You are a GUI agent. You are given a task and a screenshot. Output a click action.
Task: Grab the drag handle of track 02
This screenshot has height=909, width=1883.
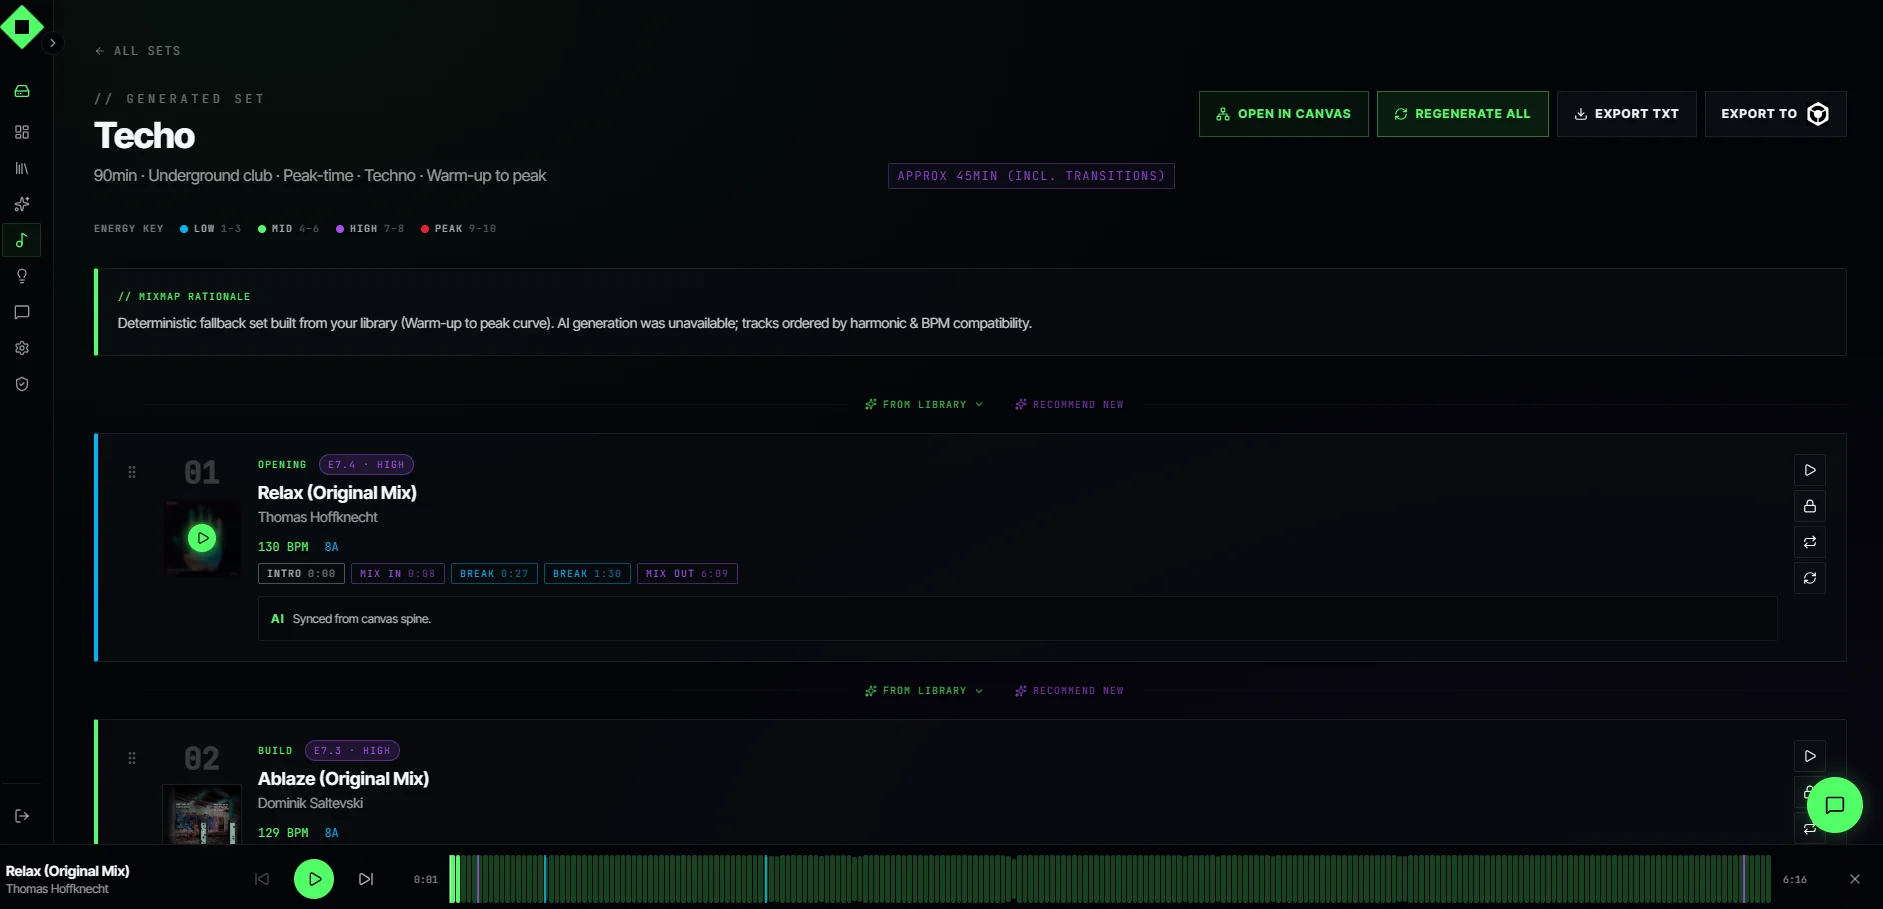pos(132,758)
